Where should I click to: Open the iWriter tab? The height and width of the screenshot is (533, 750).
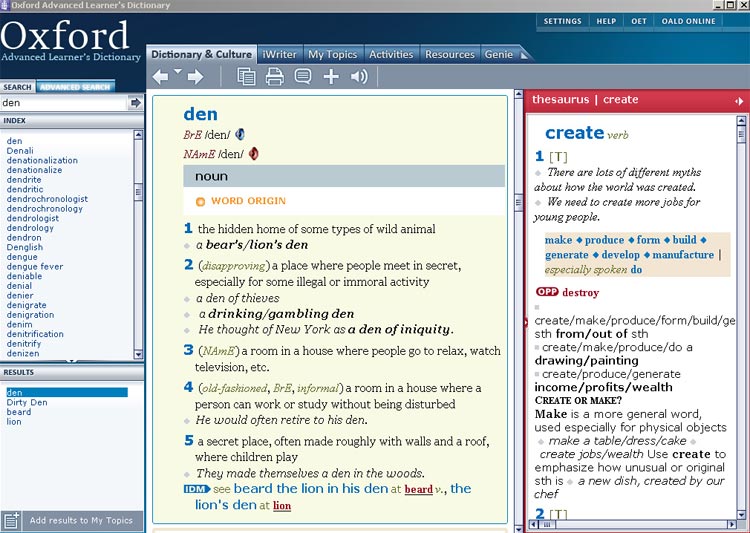(279, 55)
